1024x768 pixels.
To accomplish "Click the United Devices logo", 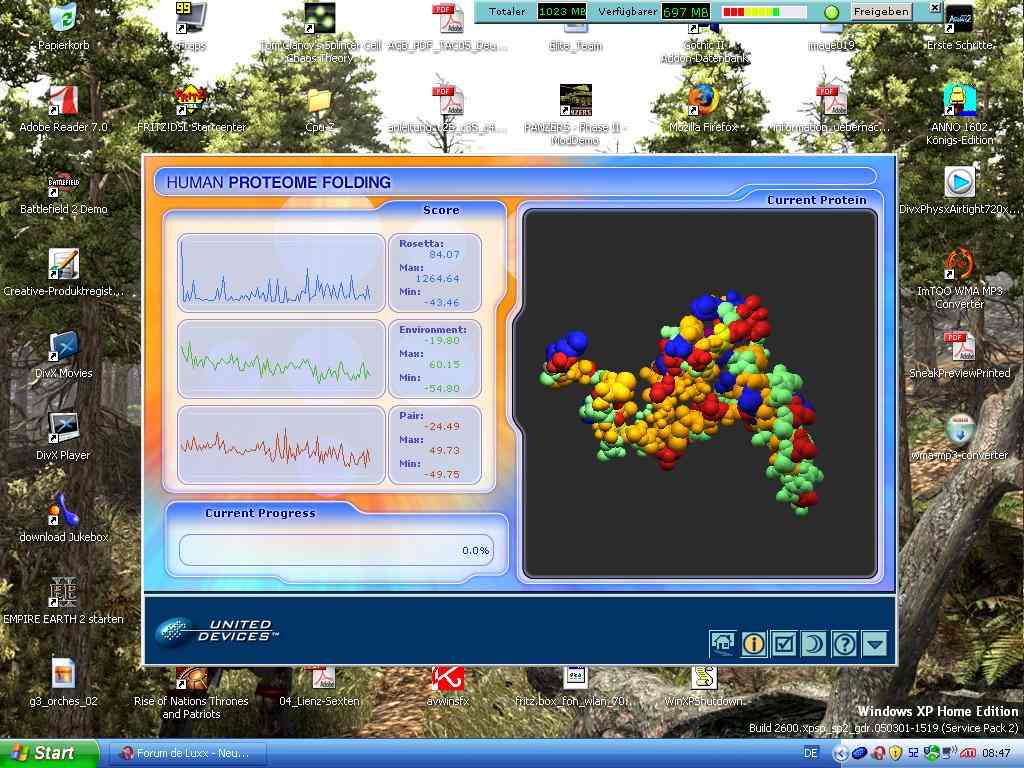I will click(x=217, y=631).
